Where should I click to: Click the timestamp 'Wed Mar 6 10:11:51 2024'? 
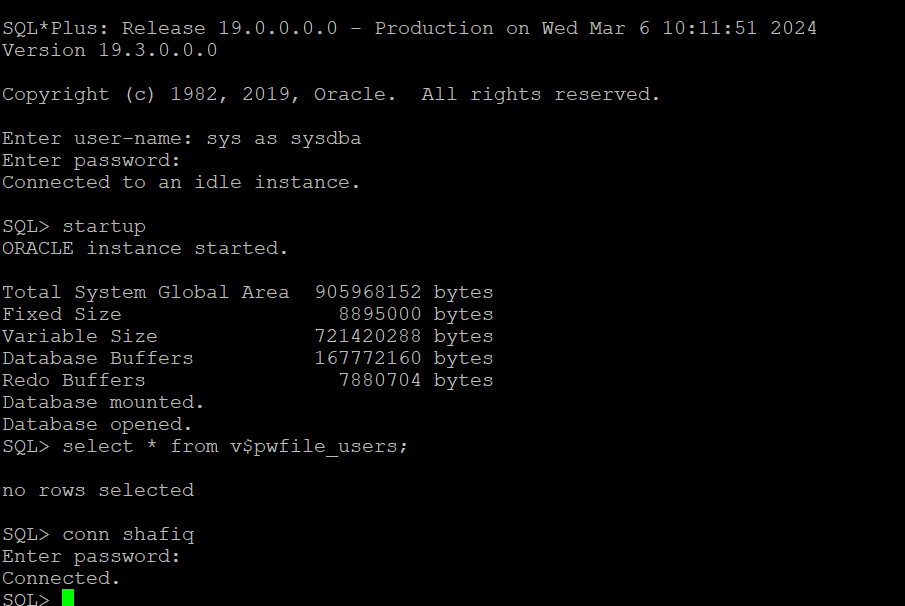point(679,28)
